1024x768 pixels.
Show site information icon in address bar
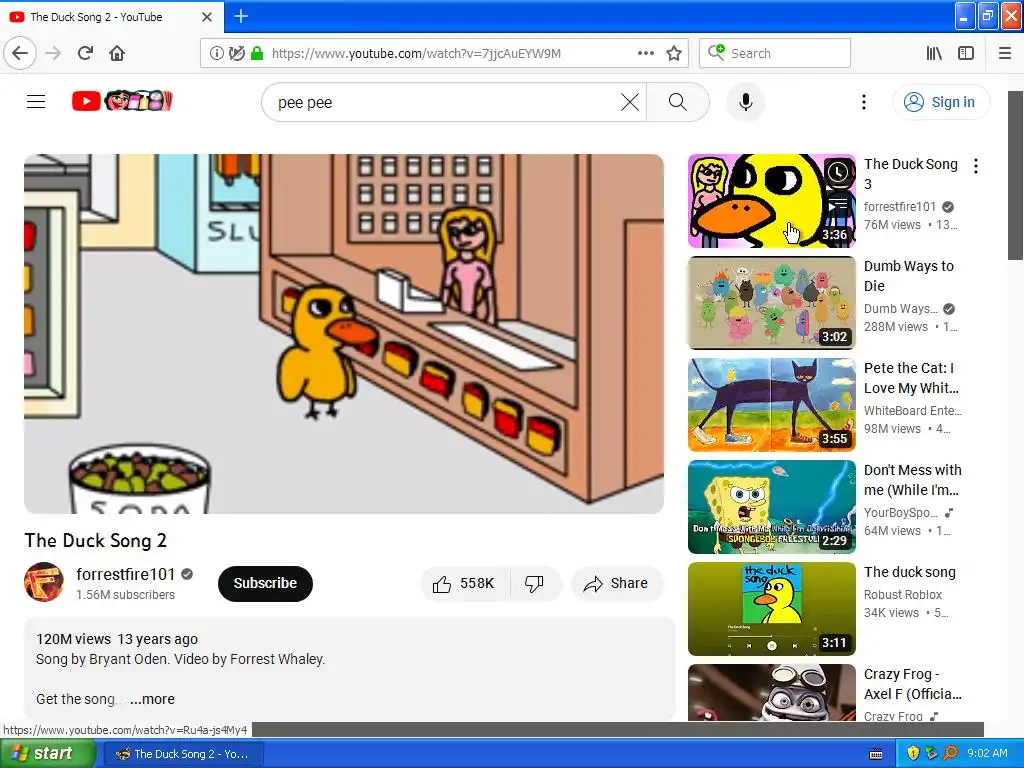[x=216, y=53]
